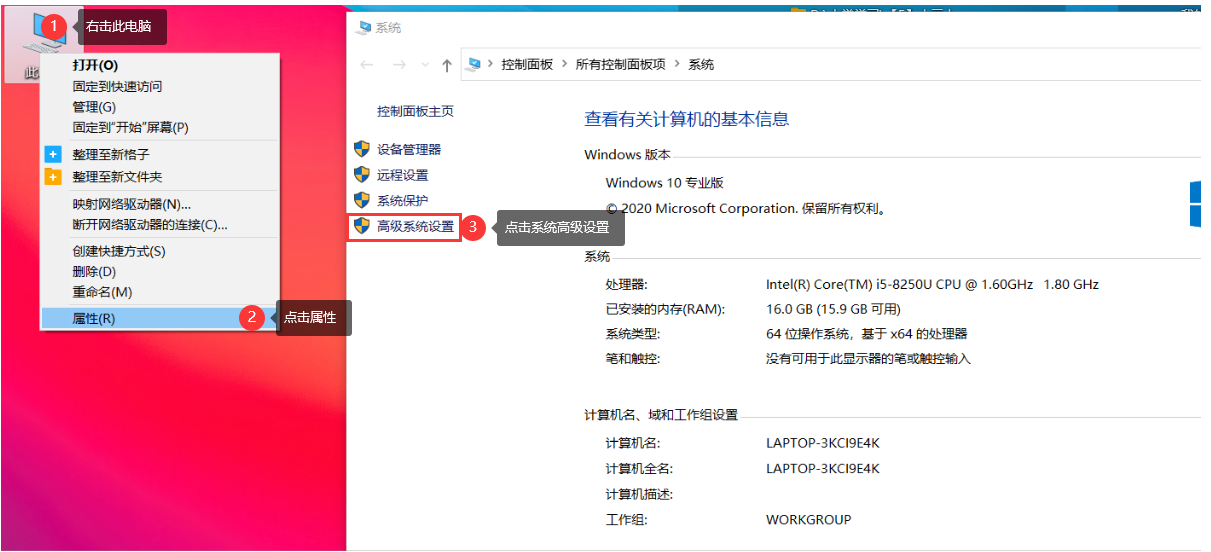Choose 整理至新格子 menu entry
The height and width of the screenshot is (552, 1211).
159,155
